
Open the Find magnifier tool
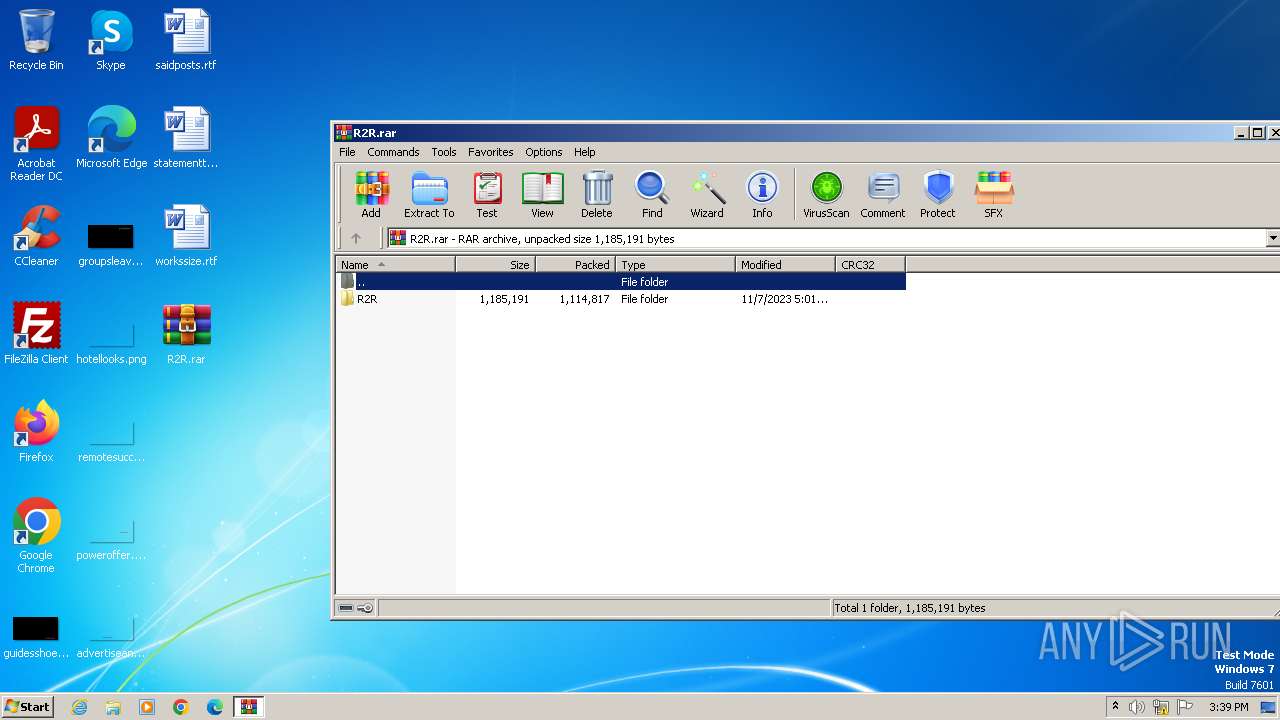tap(652, 195)
